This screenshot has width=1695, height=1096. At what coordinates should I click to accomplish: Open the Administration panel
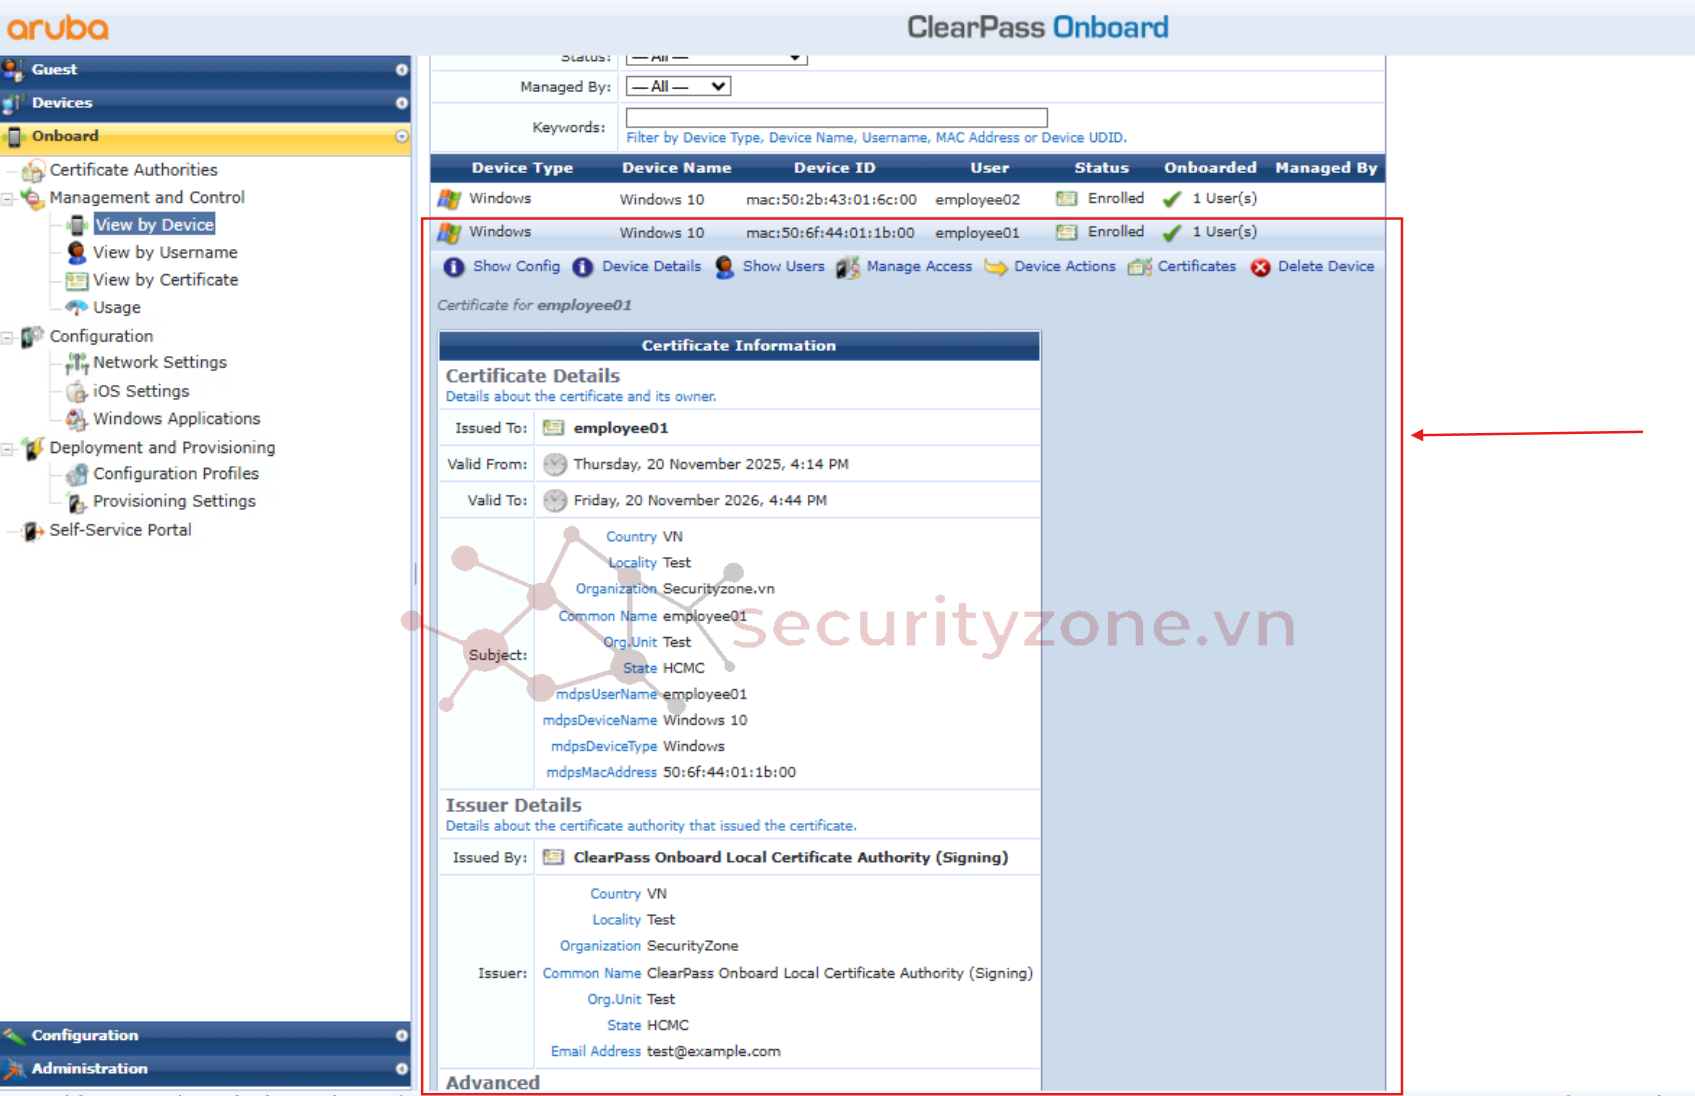point(87,1068)
